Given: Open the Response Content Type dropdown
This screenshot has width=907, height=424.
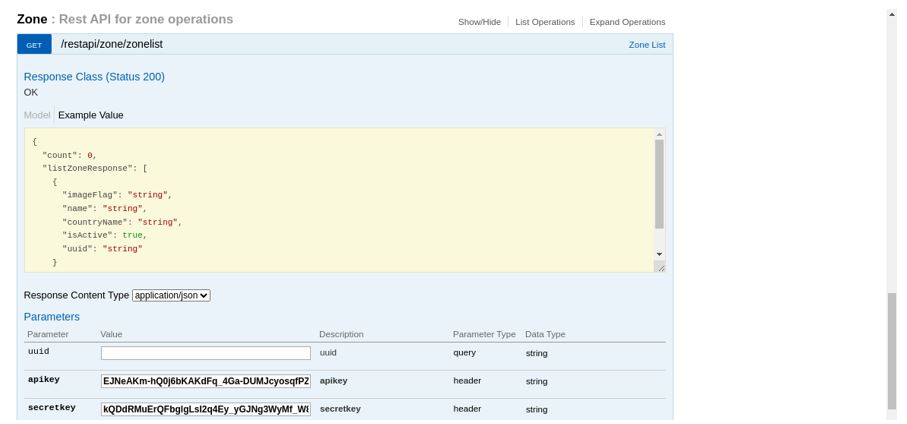Looking at the screenshot, I should coord(171,296).
